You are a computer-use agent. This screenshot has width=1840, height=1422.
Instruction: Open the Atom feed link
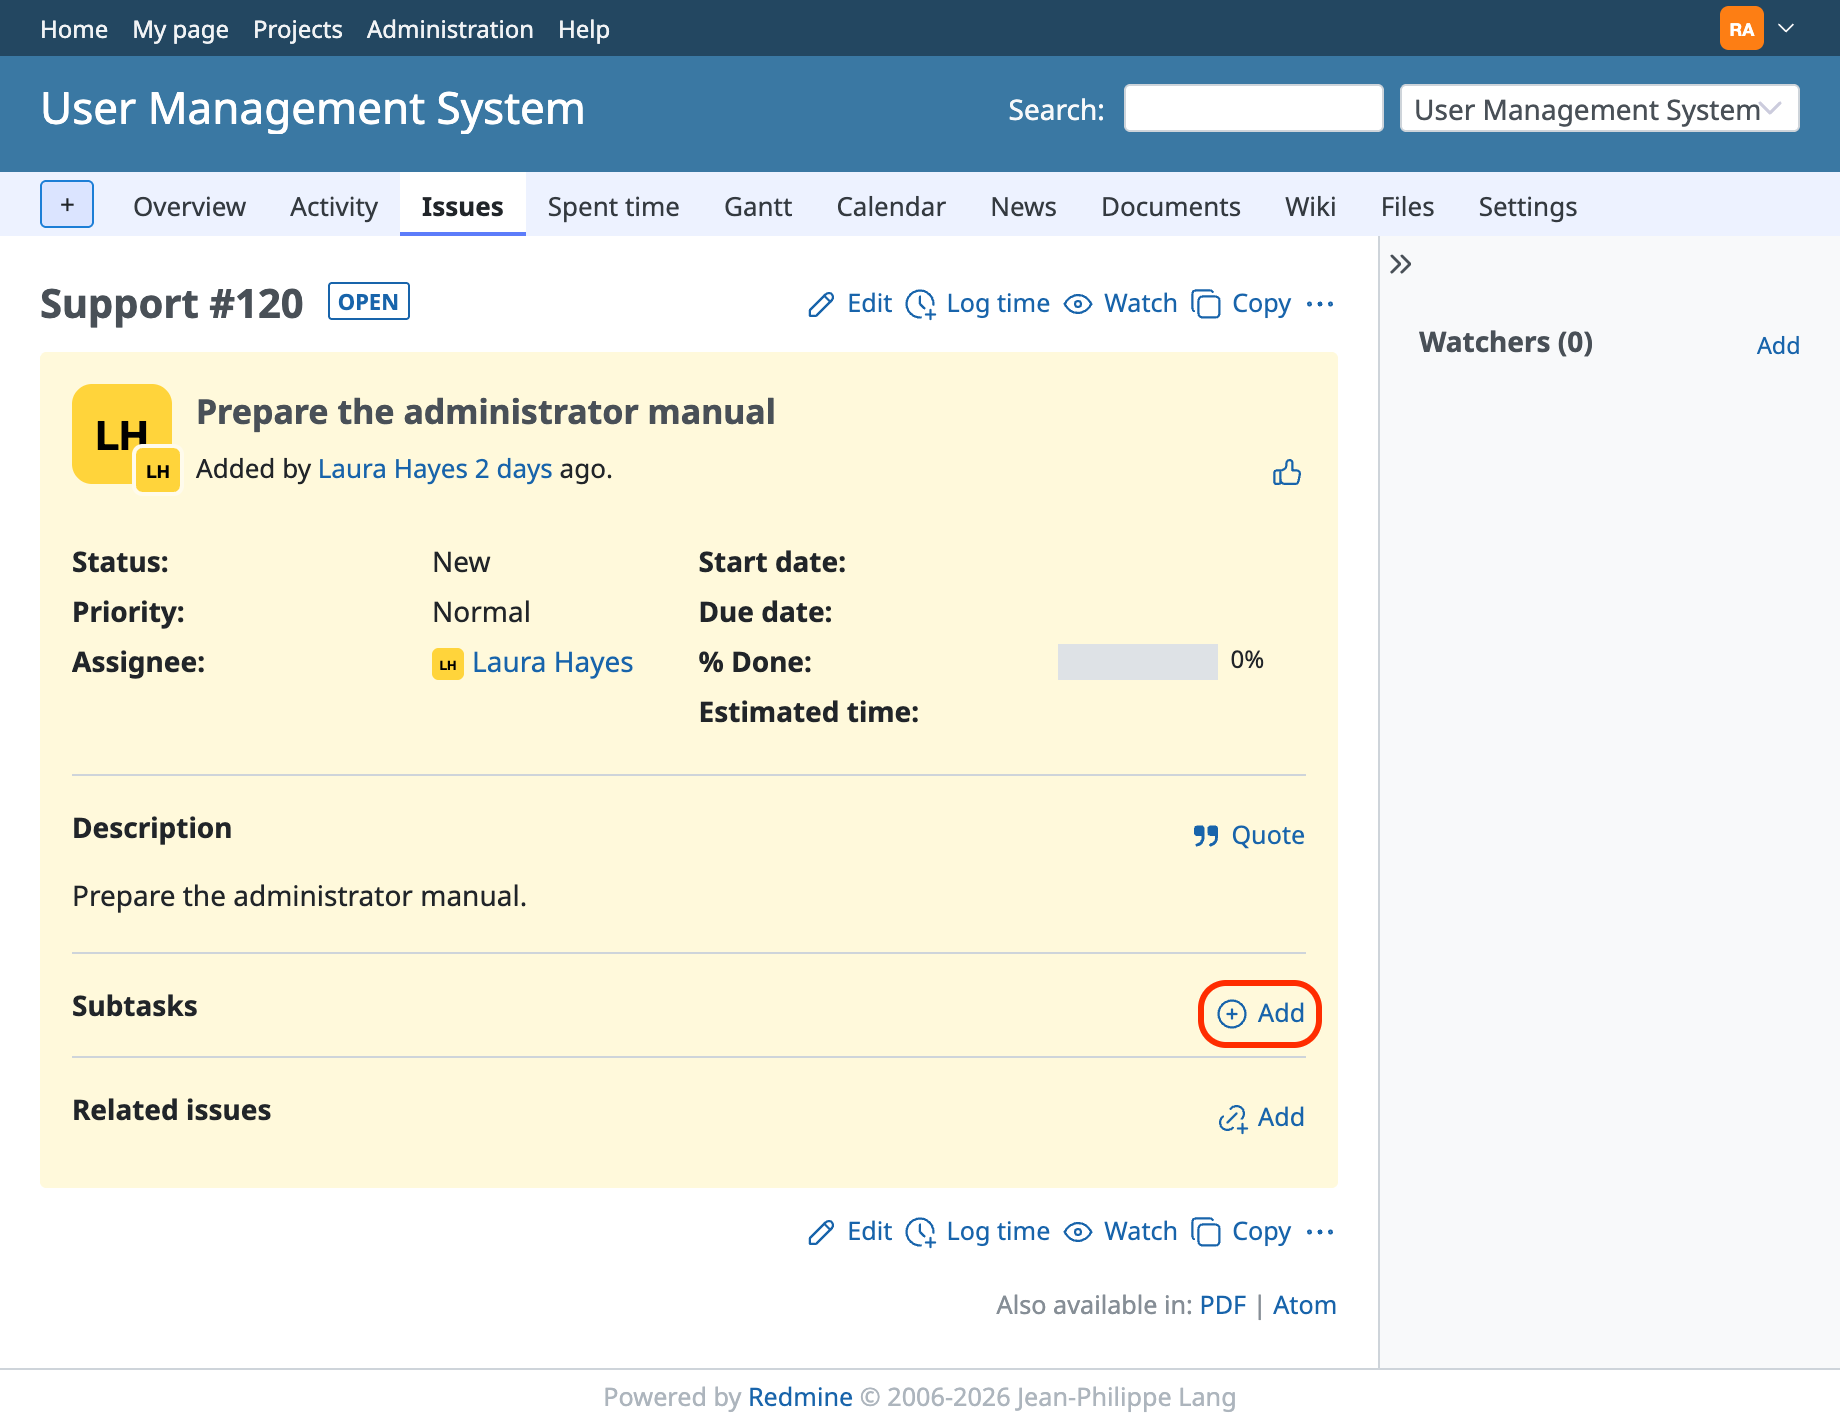(1305, 1305)
